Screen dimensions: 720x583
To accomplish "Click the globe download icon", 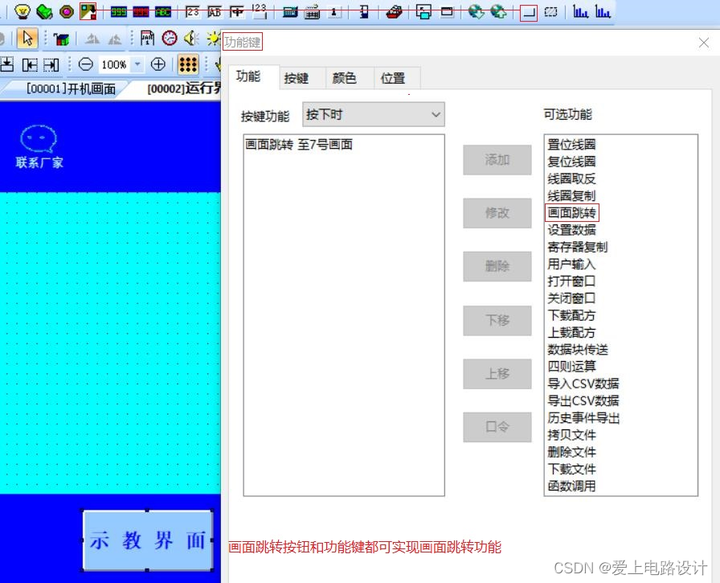I will [x=476, y=11].
